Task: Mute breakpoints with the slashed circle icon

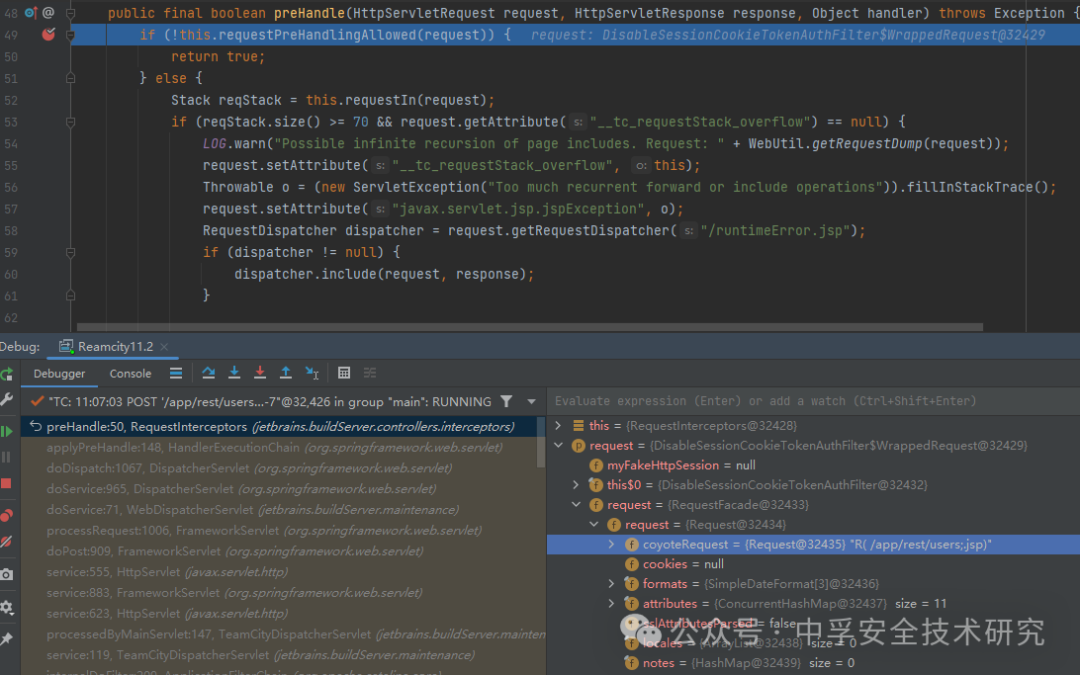Action: click(x=6, y=542)
